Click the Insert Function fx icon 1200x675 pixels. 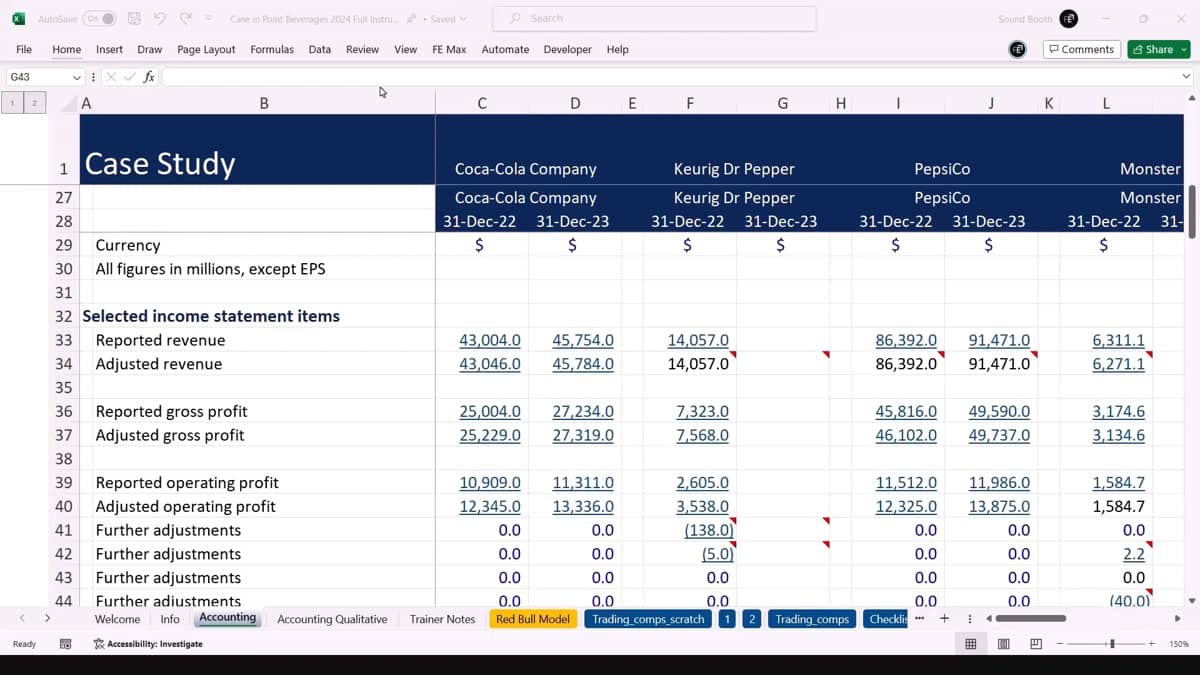(x=149, y=77)
